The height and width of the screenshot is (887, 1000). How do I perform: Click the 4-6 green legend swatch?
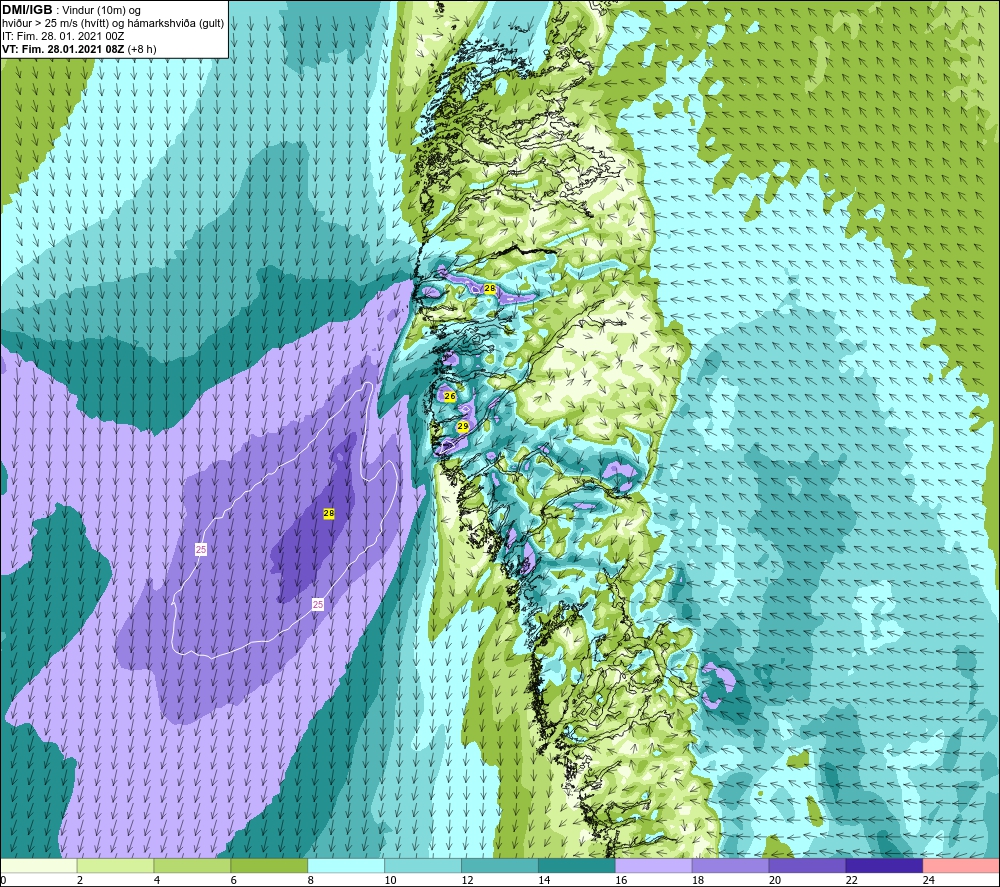click(x=192, y=865)
